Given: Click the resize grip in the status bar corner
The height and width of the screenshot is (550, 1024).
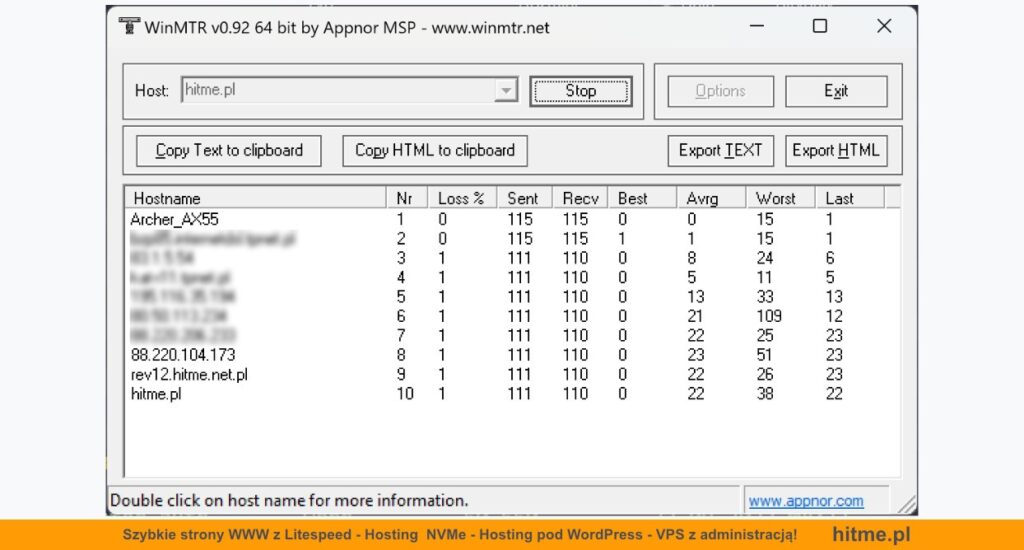Looking at the screenshot, I should click(907, 504).
